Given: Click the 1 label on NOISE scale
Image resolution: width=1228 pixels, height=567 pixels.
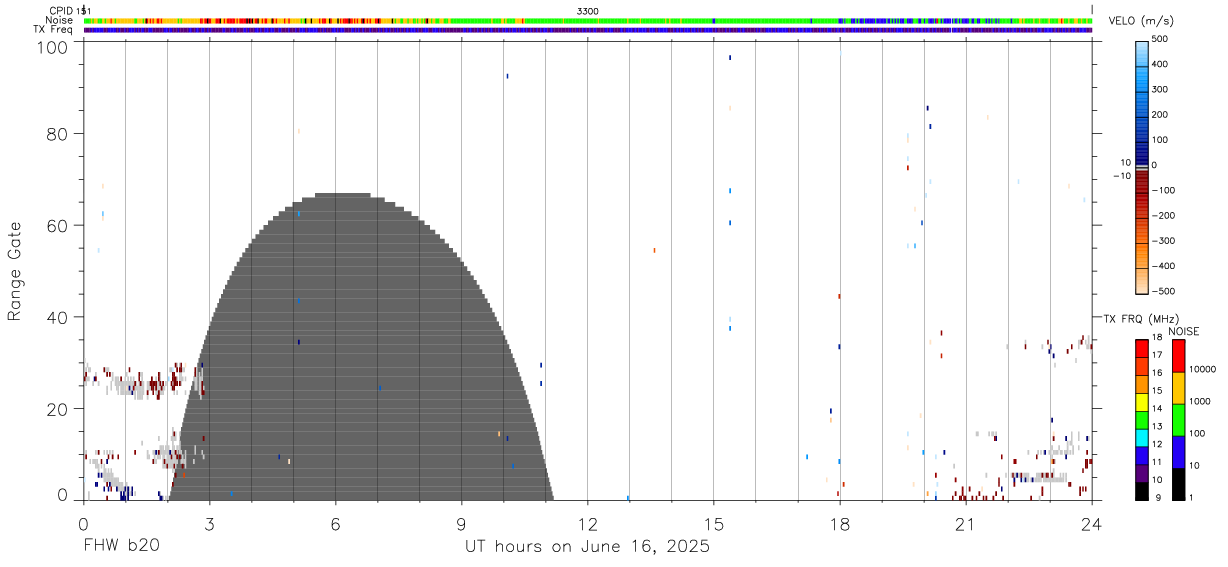Looking at the screenshot, I should tap(1192, 497).
